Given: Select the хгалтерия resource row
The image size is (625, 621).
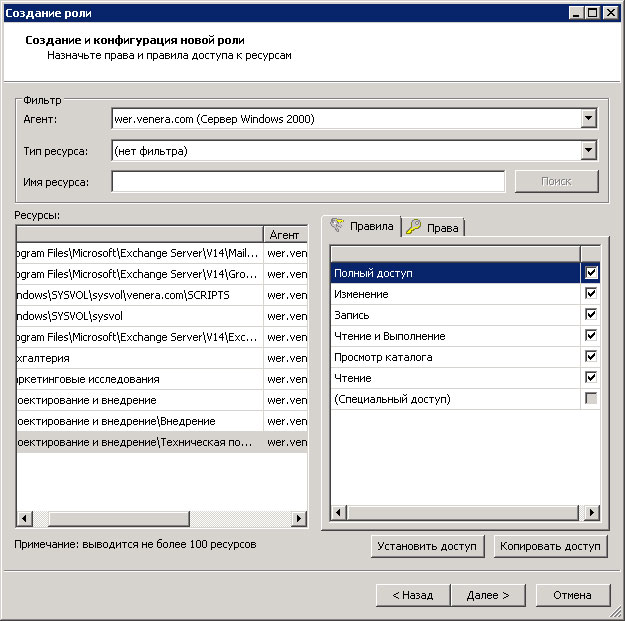Looking at the screenshot, I should pyautogui.click(x=162, y=358).
